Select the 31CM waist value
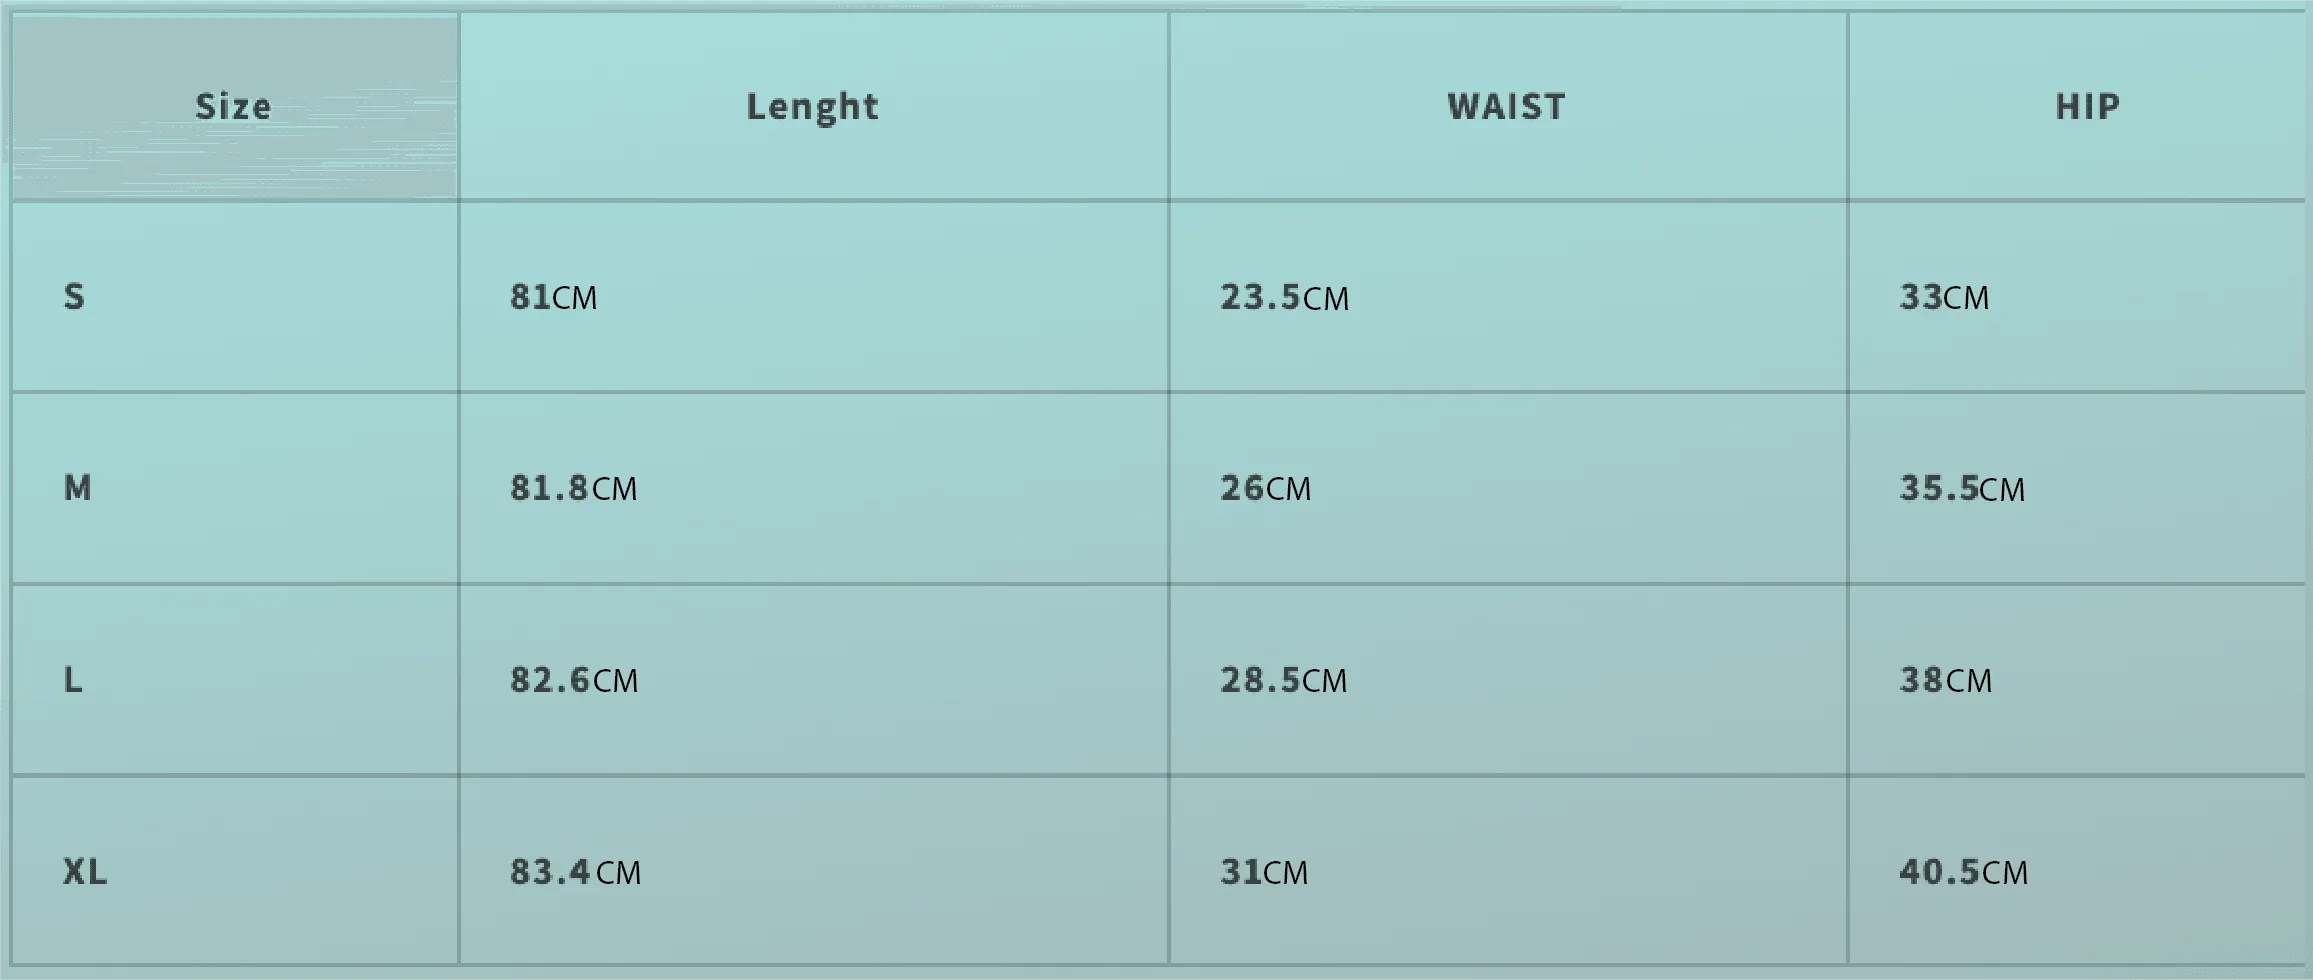Viewport: 2313px width, 980px height. click(x=1264, y=872)
